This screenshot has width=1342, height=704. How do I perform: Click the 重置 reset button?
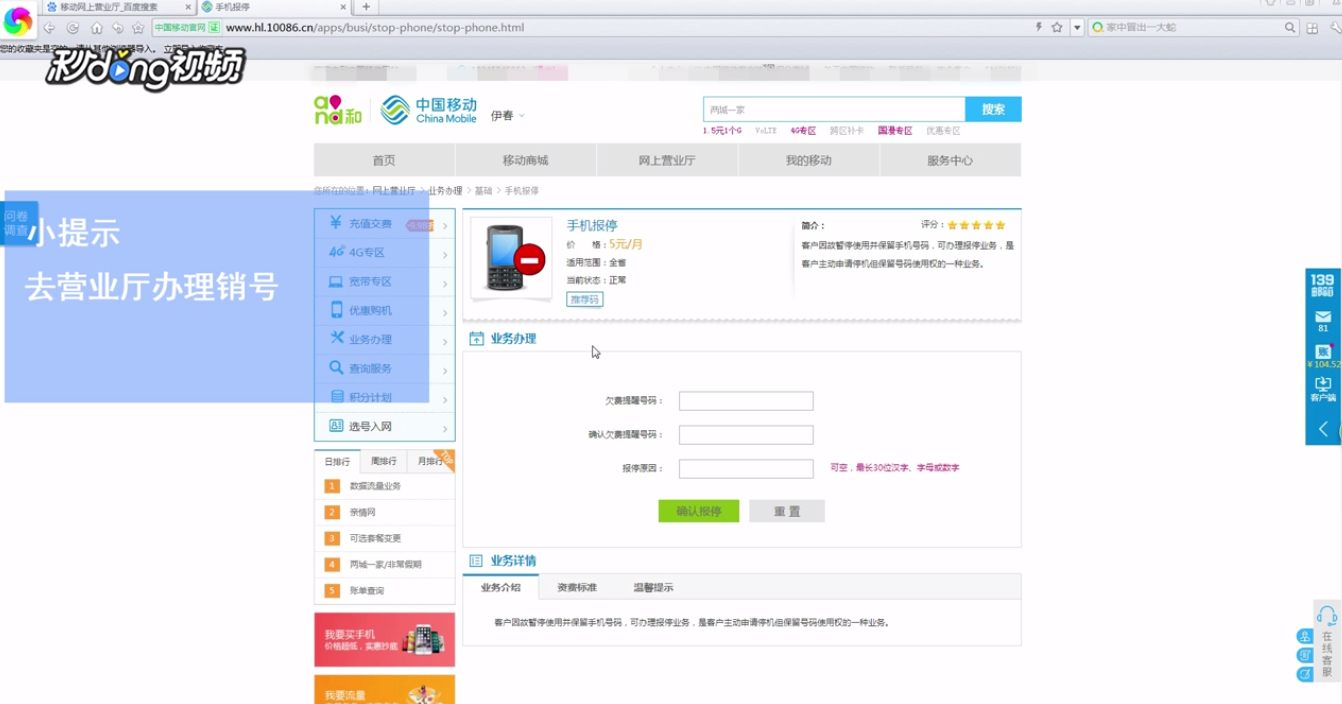[x=787, y=511]
